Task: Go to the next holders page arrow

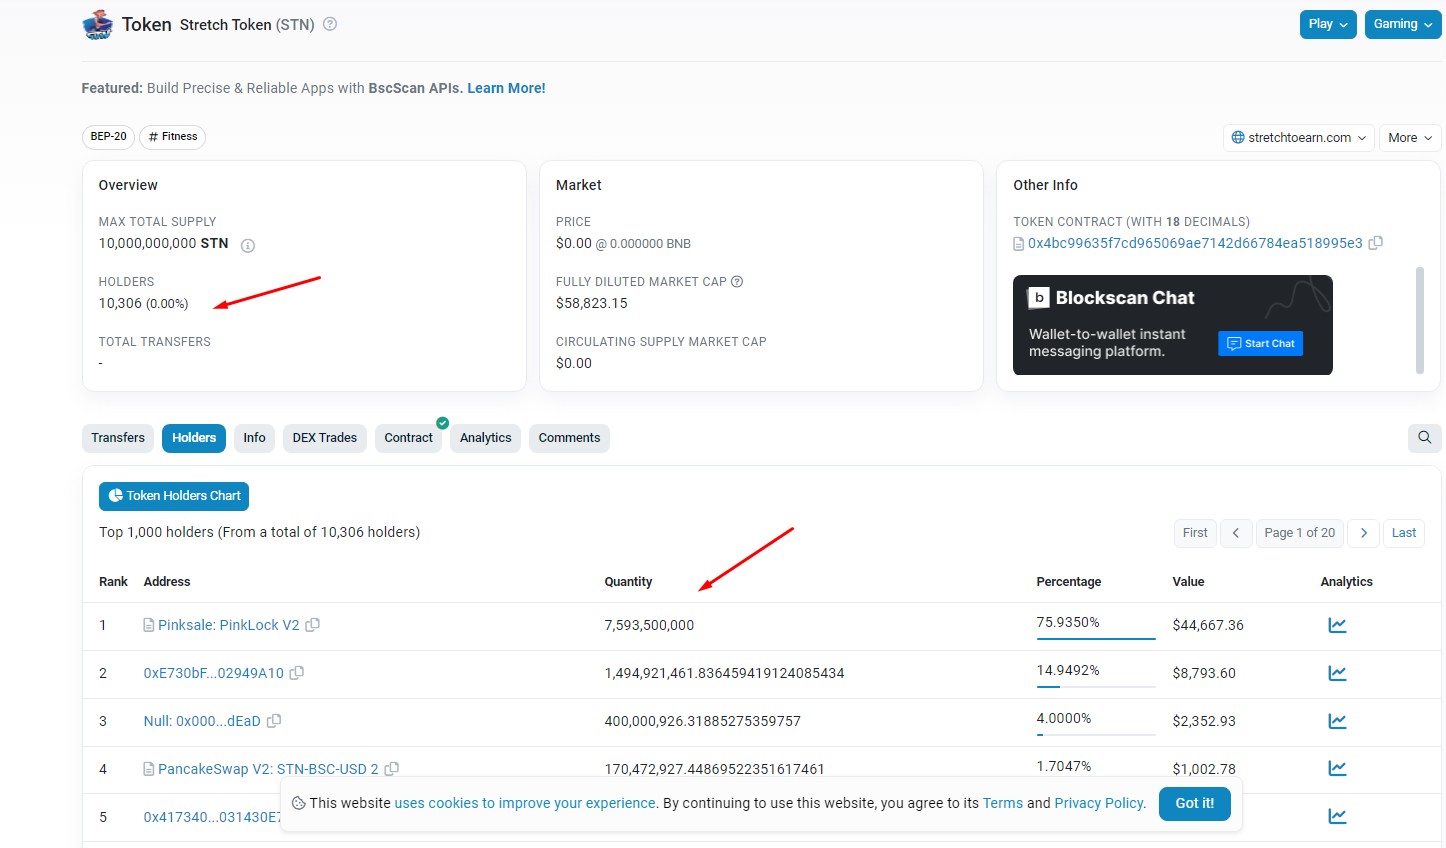Action: coord(1364,533)
